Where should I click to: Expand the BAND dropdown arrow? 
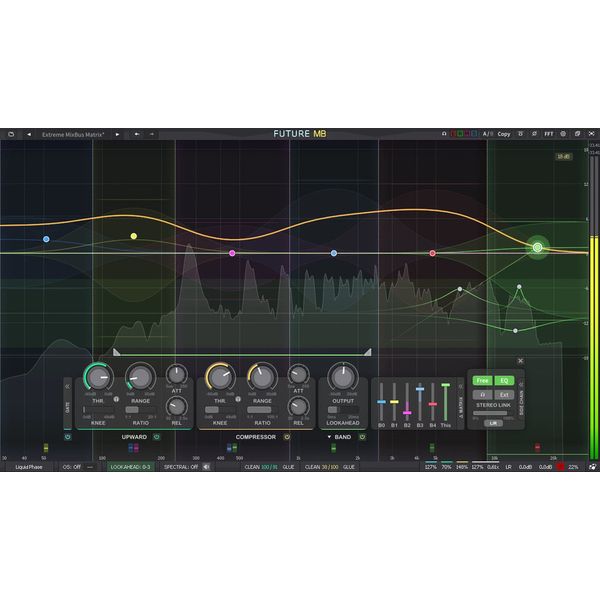pos(329,437)
